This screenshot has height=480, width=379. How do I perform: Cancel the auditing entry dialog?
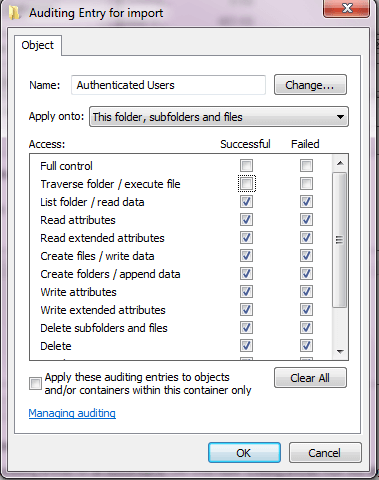point(325,453)
